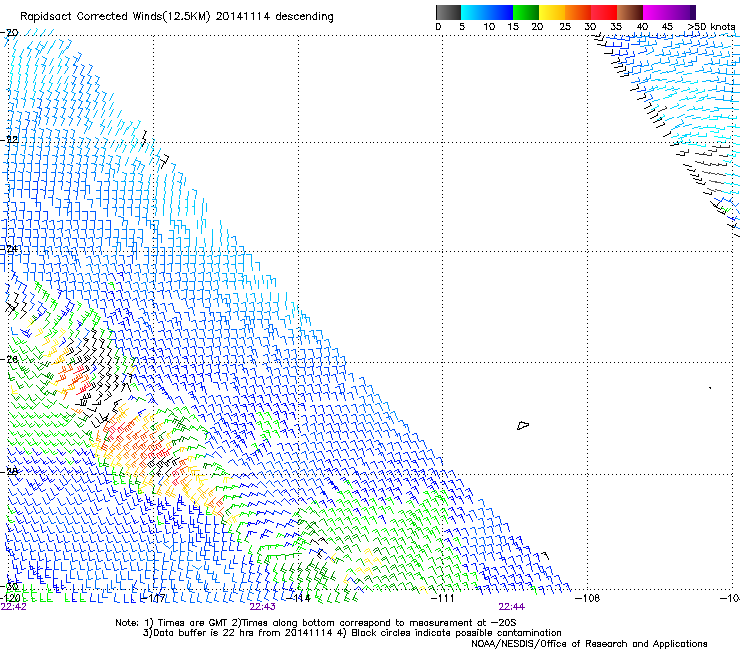Click the longitude label -111
The width and height of the screenshot is (740, 650).
coord(443,598)
